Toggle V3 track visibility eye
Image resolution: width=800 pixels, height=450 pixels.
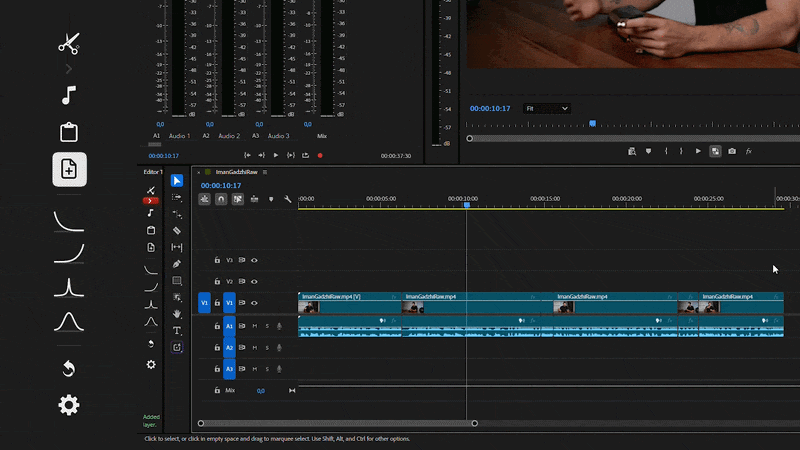coord(254,260)
